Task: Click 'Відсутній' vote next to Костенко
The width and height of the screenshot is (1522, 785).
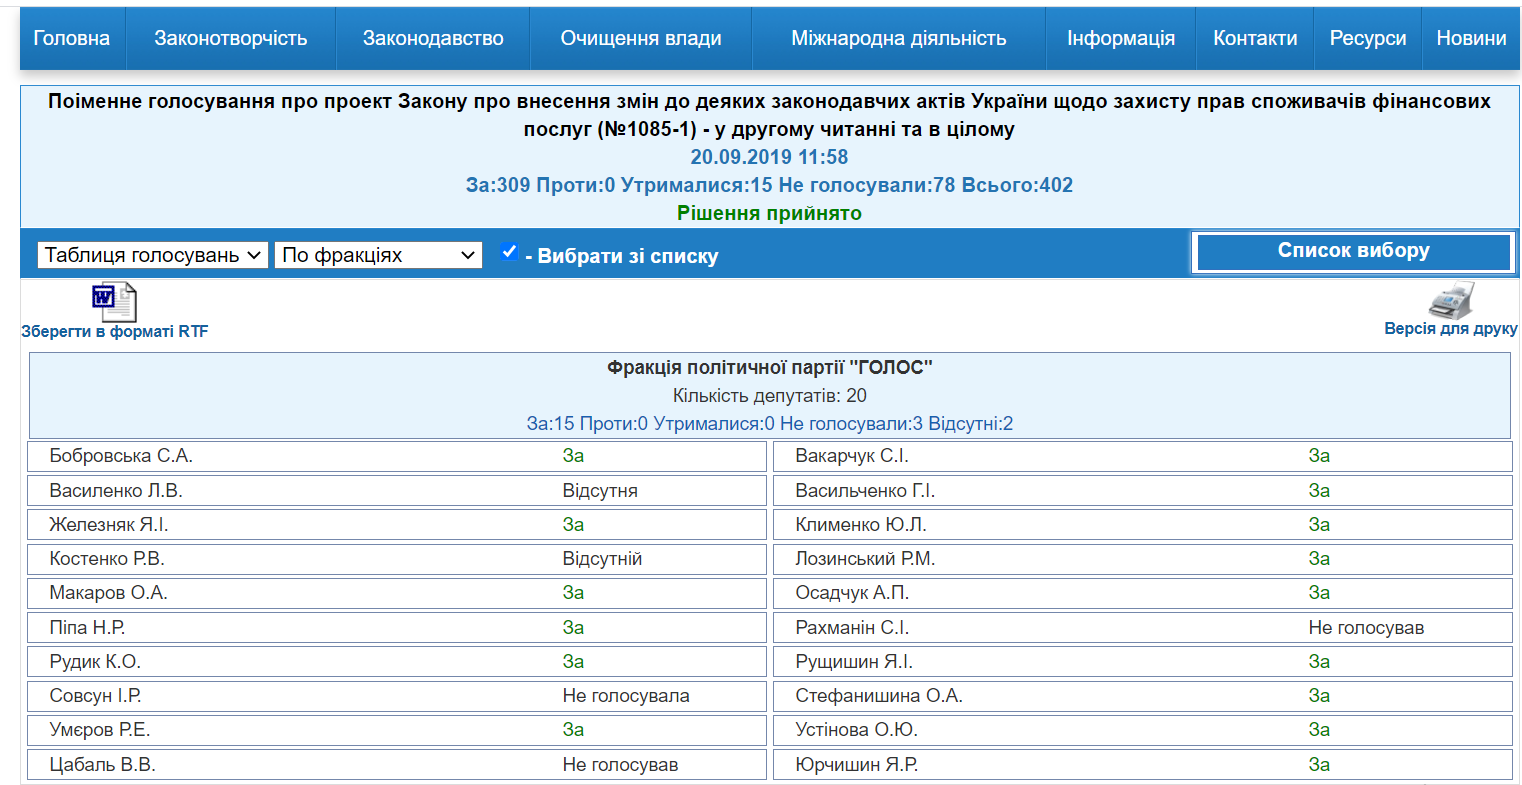Action: (602, 559)
